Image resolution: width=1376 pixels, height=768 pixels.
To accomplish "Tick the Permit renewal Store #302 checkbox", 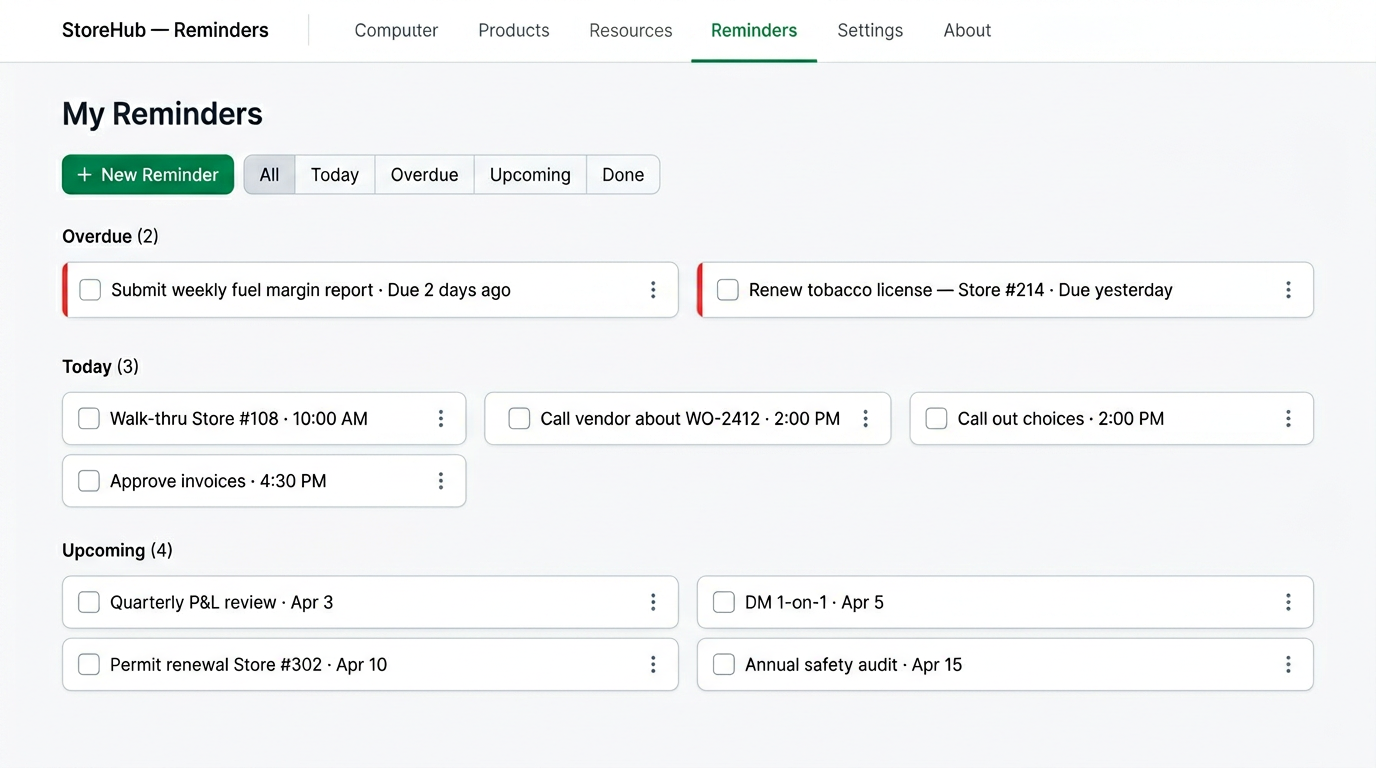I will pyautogui.click(x=89, y=664).
